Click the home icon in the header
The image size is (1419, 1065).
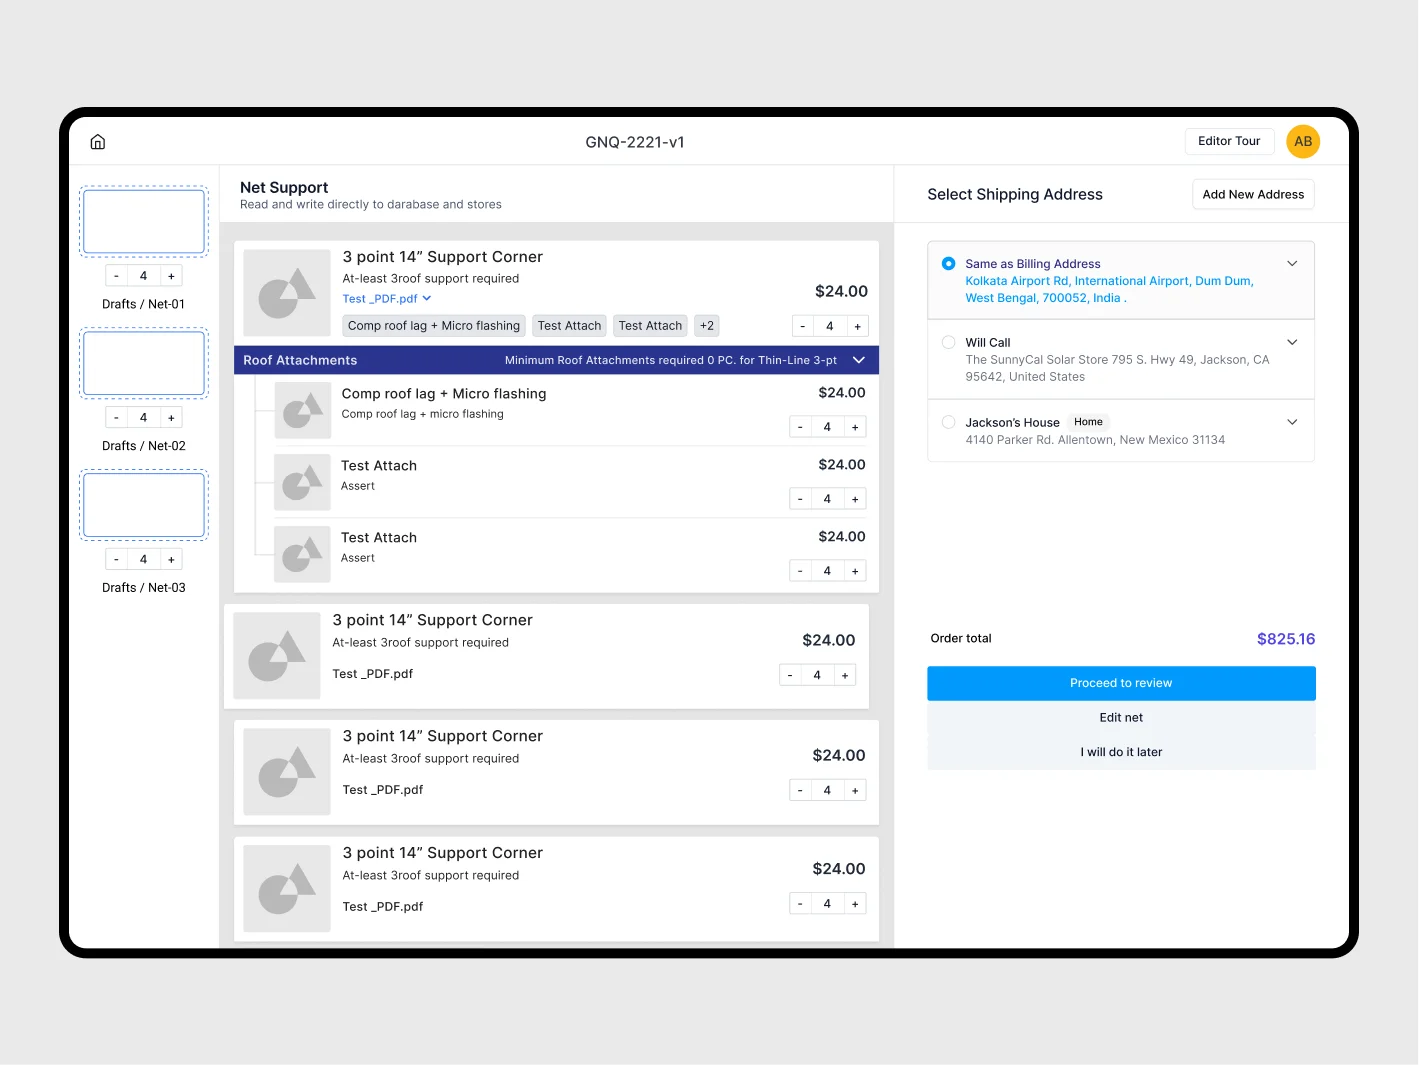[98, 142]
